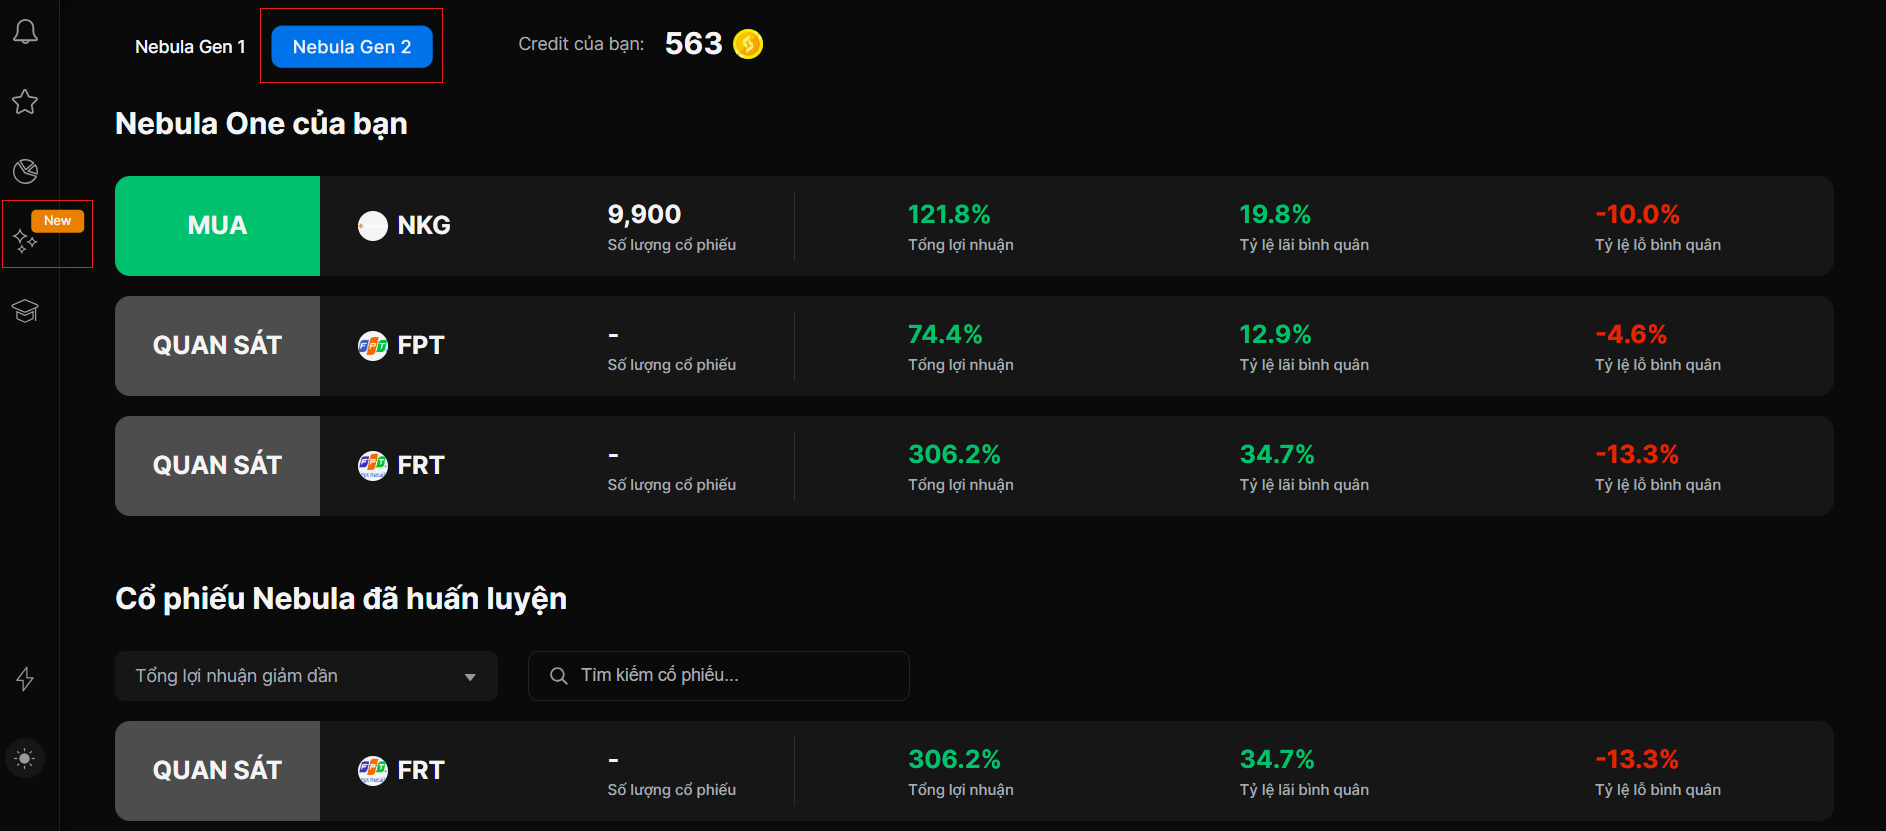The width and height of the screenshot is (1886, 831).
Task: Toggle the light/dark theme sun icon
Action: point(25,758)
